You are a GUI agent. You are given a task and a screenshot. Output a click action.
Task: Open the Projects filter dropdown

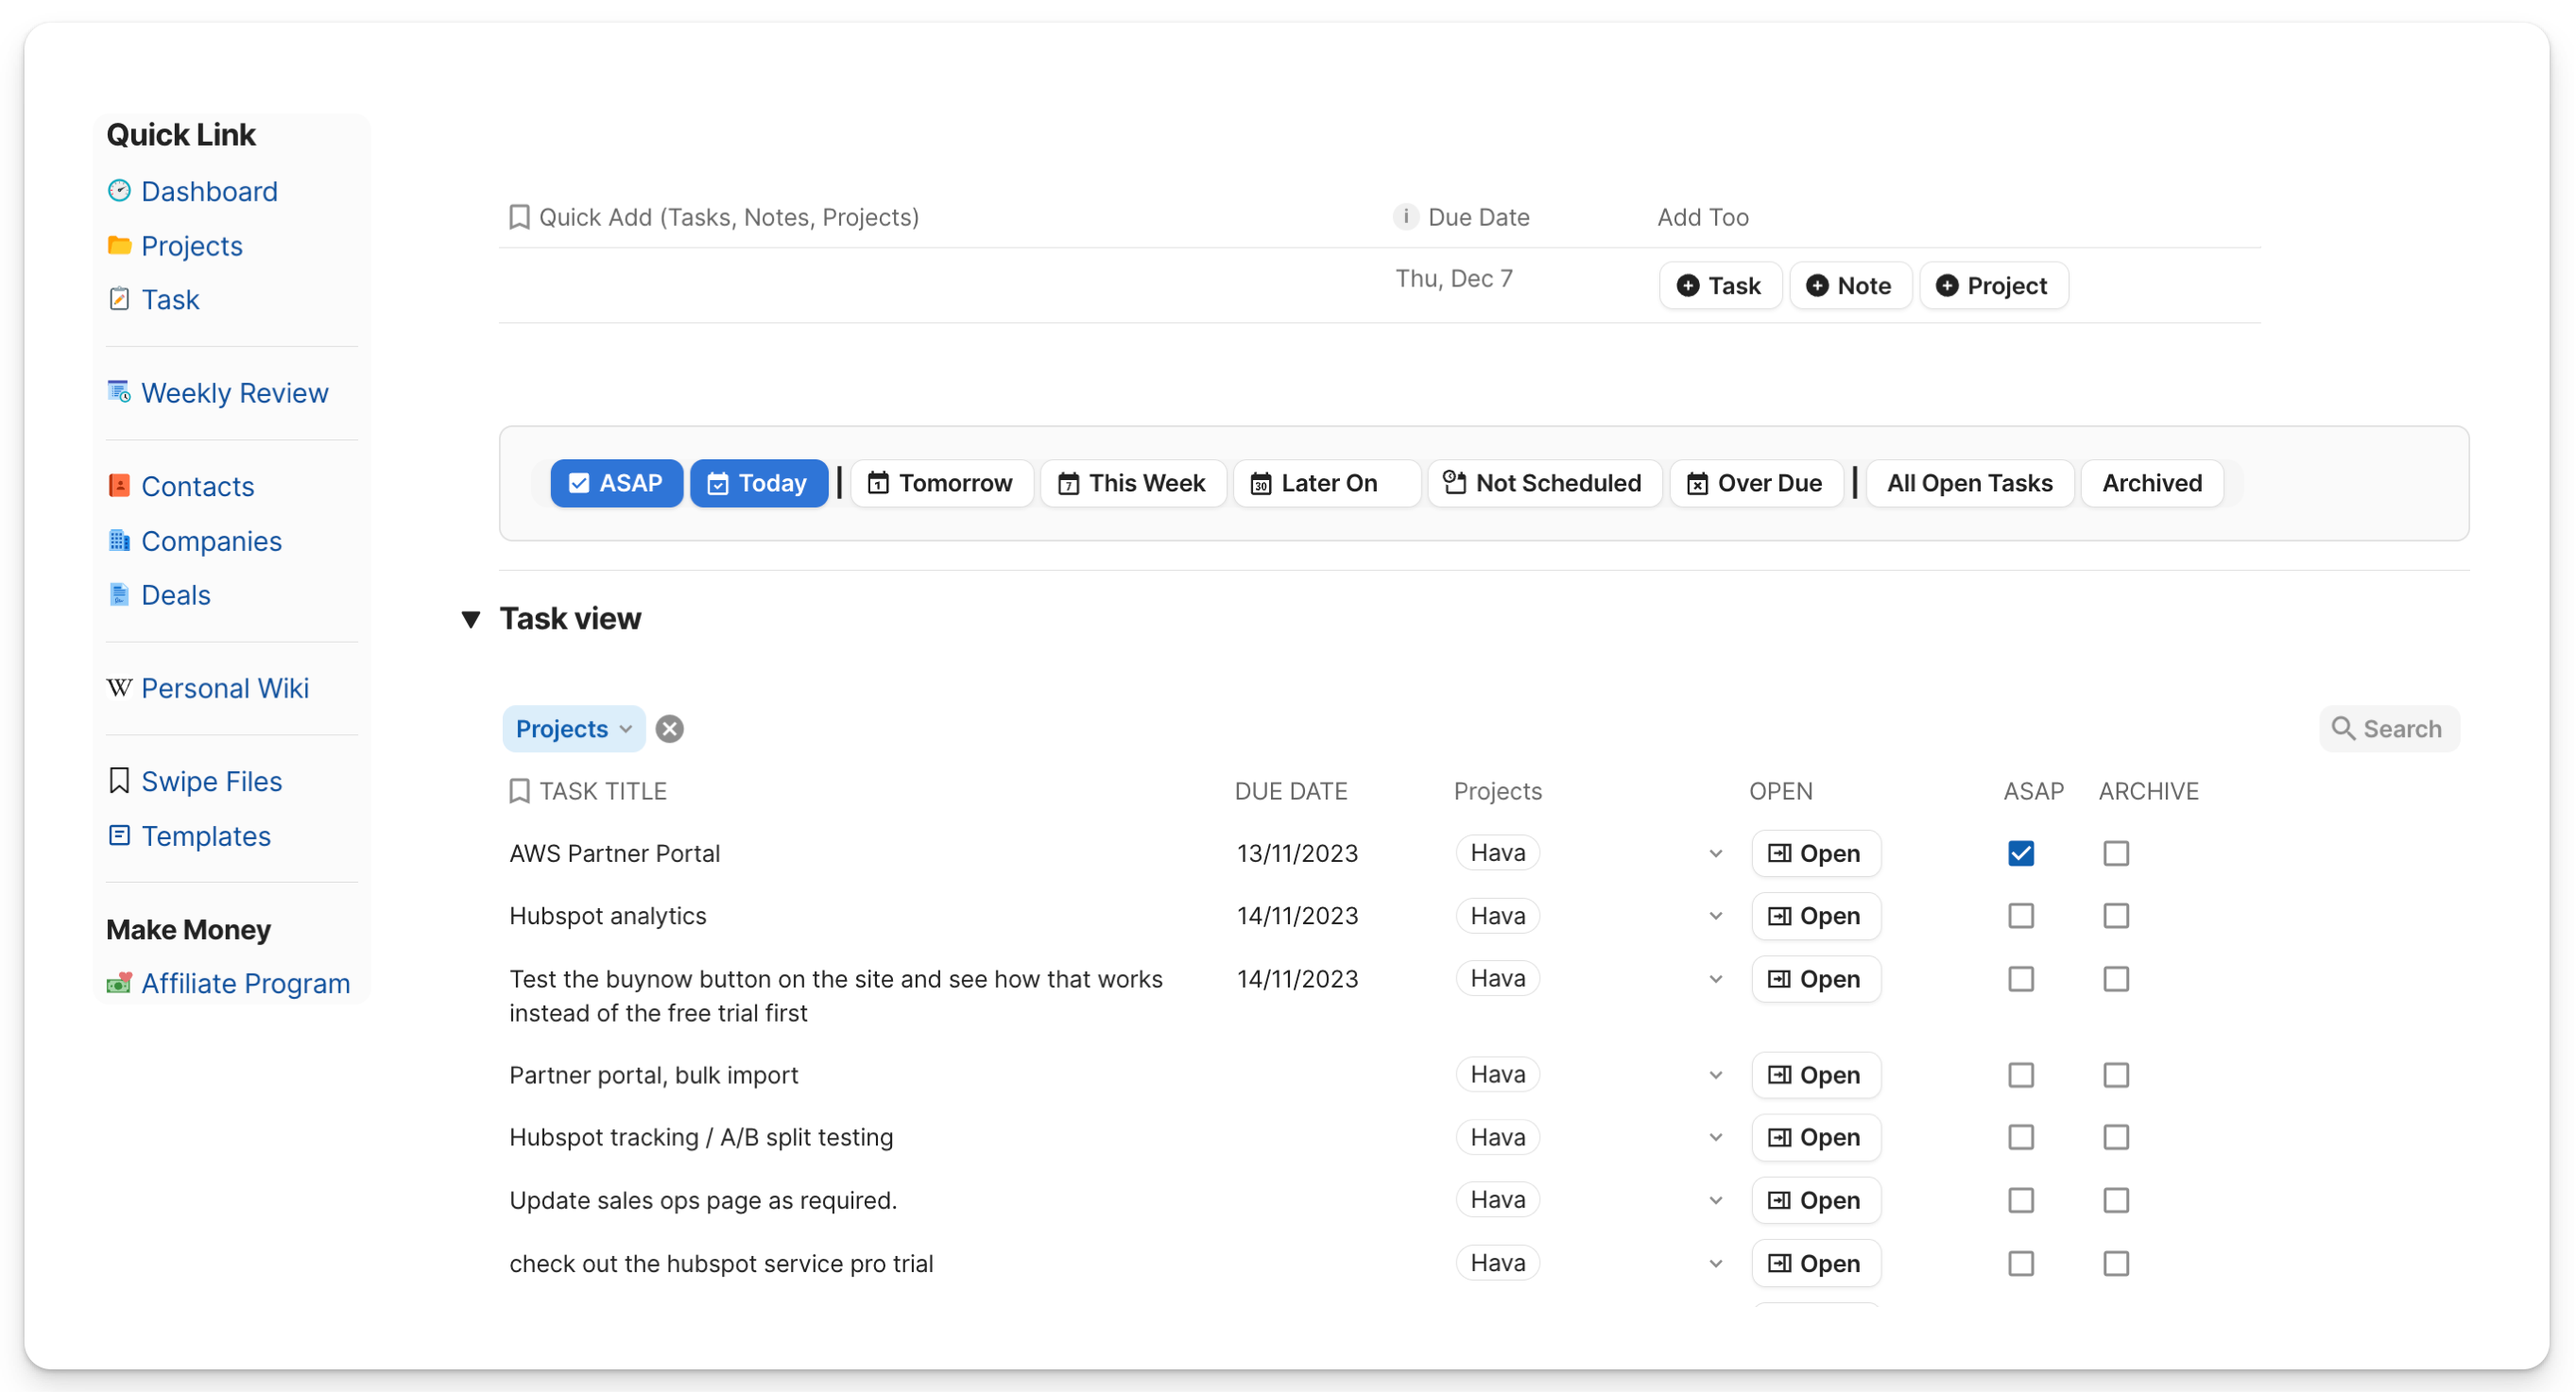pos(573,729)
